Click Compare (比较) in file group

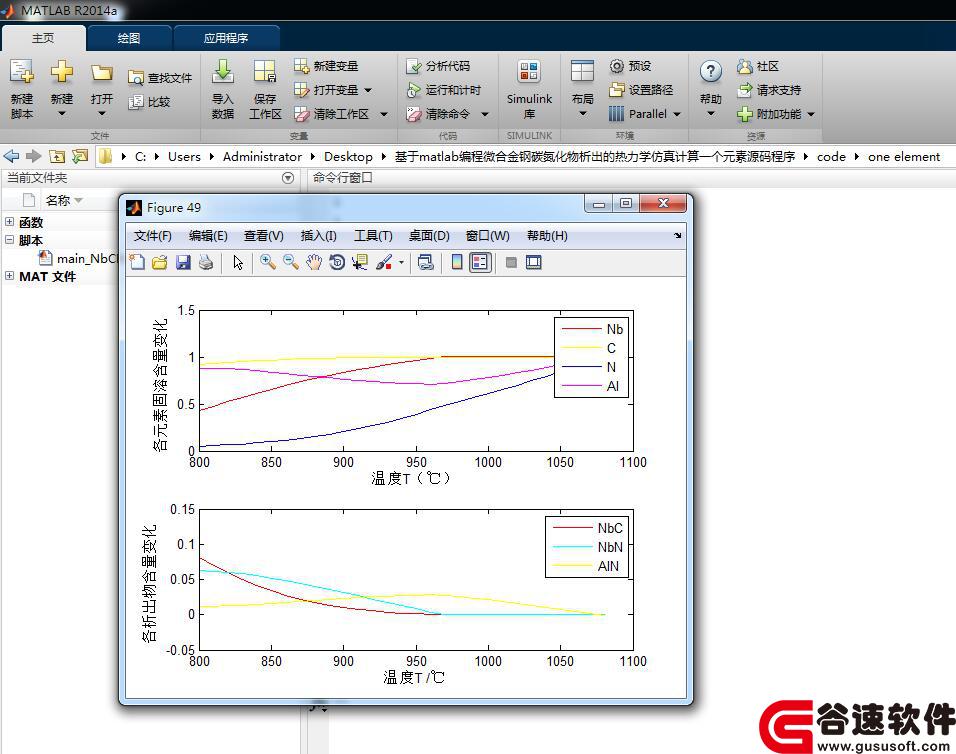(149, 102)
